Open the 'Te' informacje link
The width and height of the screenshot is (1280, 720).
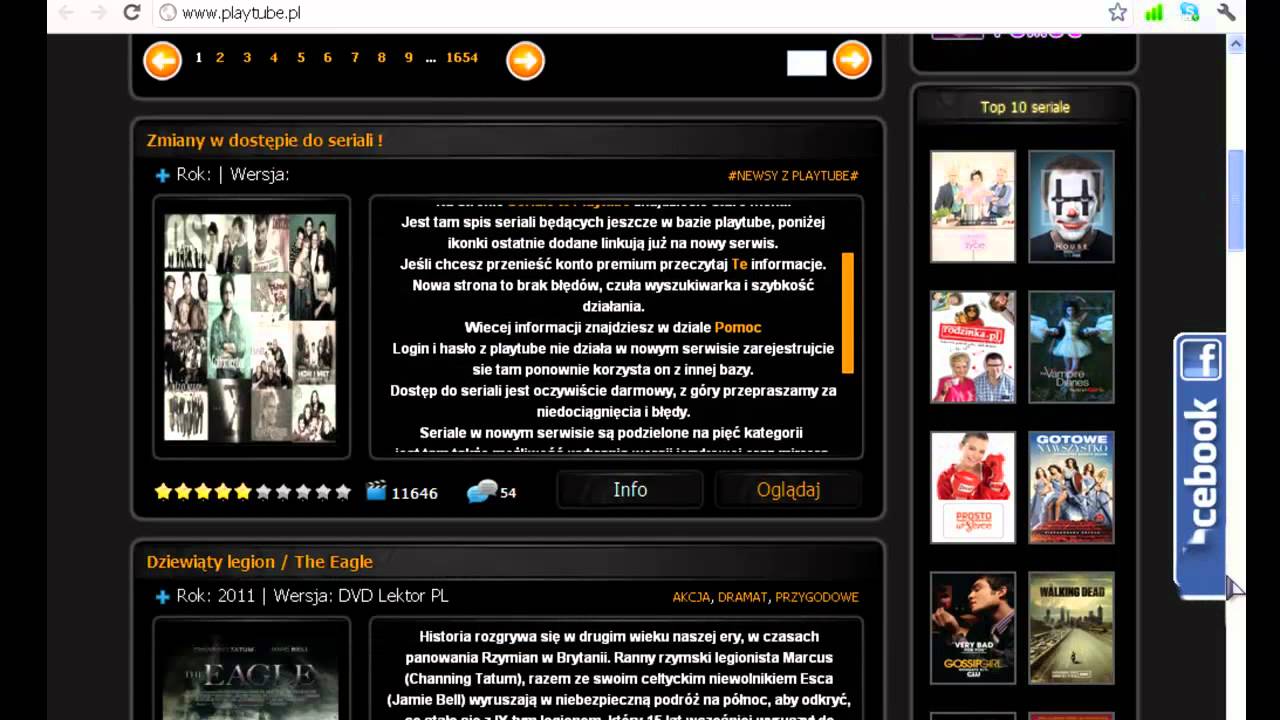(x=739, y=264)
